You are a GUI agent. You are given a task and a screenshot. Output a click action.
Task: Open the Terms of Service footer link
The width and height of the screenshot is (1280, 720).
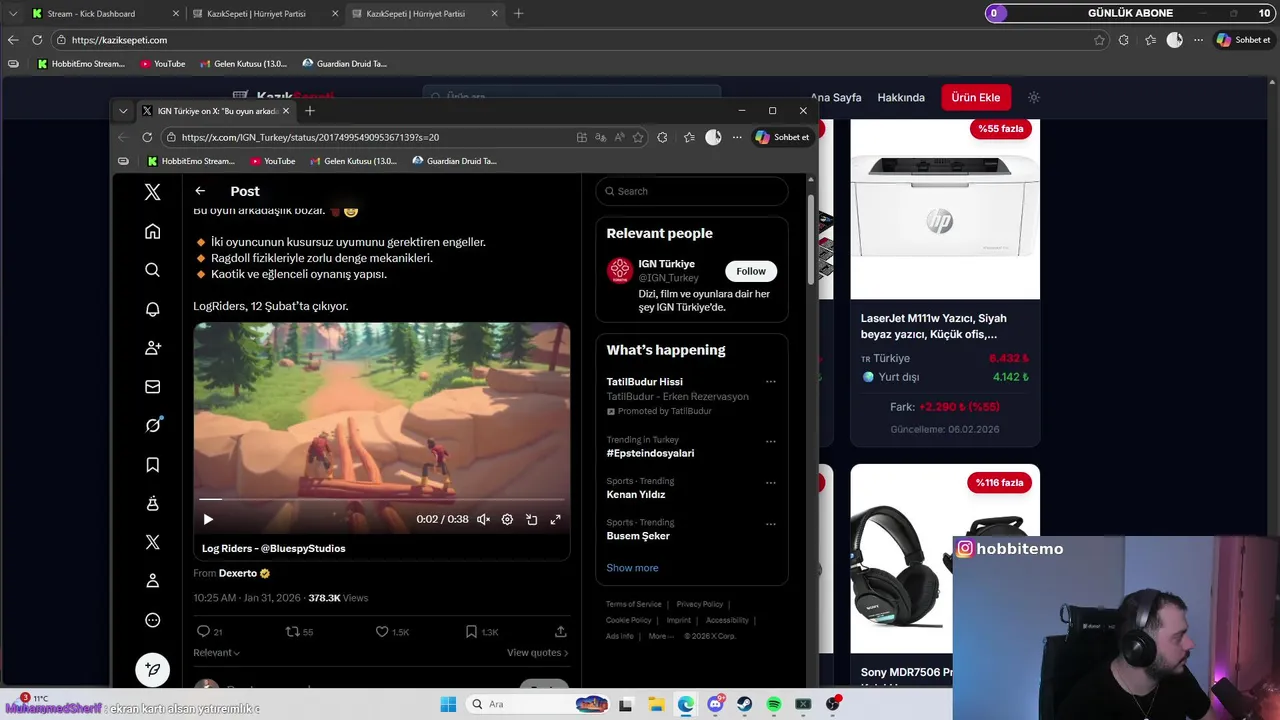pyautogui.click(x=634, y=604)
